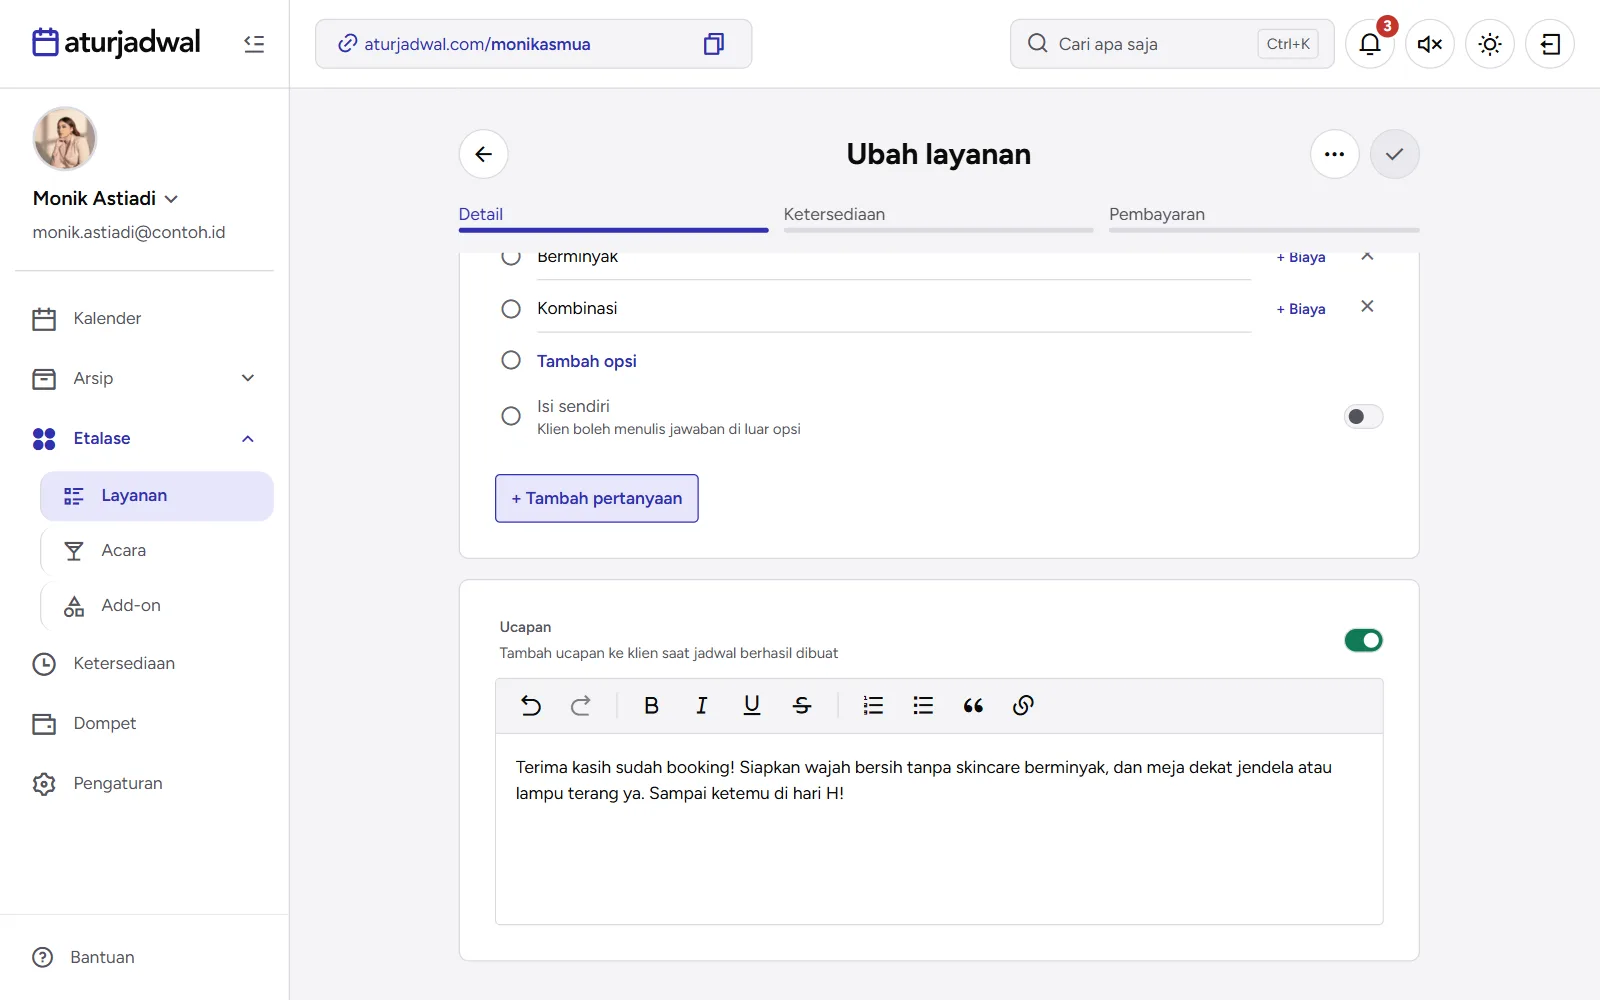Viewport: 1600px width, 1000px height.
Task: Collapse the sidebar menu icon
Action: point(254,44)
